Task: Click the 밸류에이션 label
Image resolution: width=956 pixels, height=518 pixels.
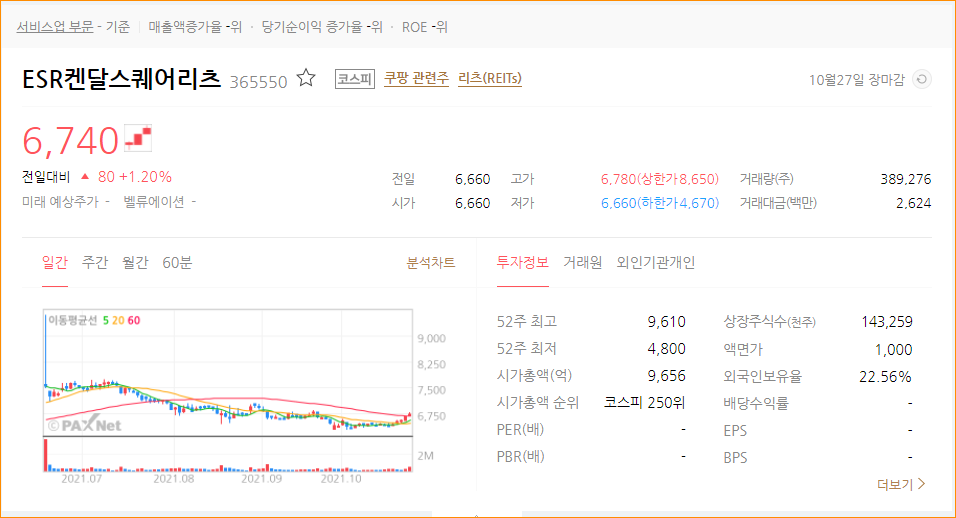Action: pyautogui.click(x=154, y=202)
